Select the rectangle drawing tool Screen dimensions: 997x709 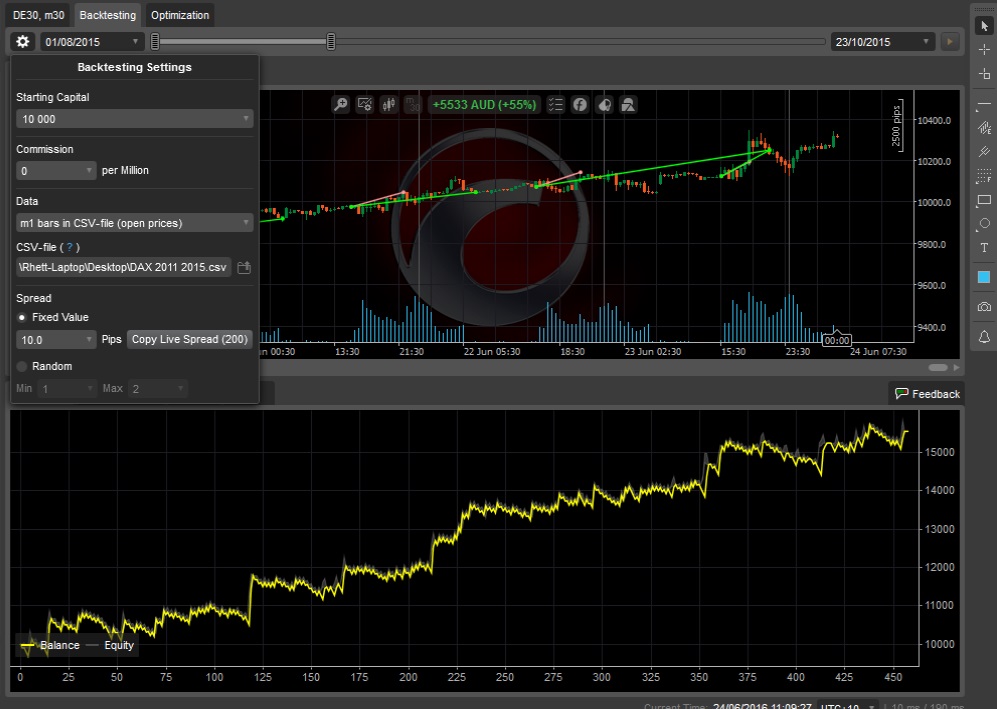point(984,200)
